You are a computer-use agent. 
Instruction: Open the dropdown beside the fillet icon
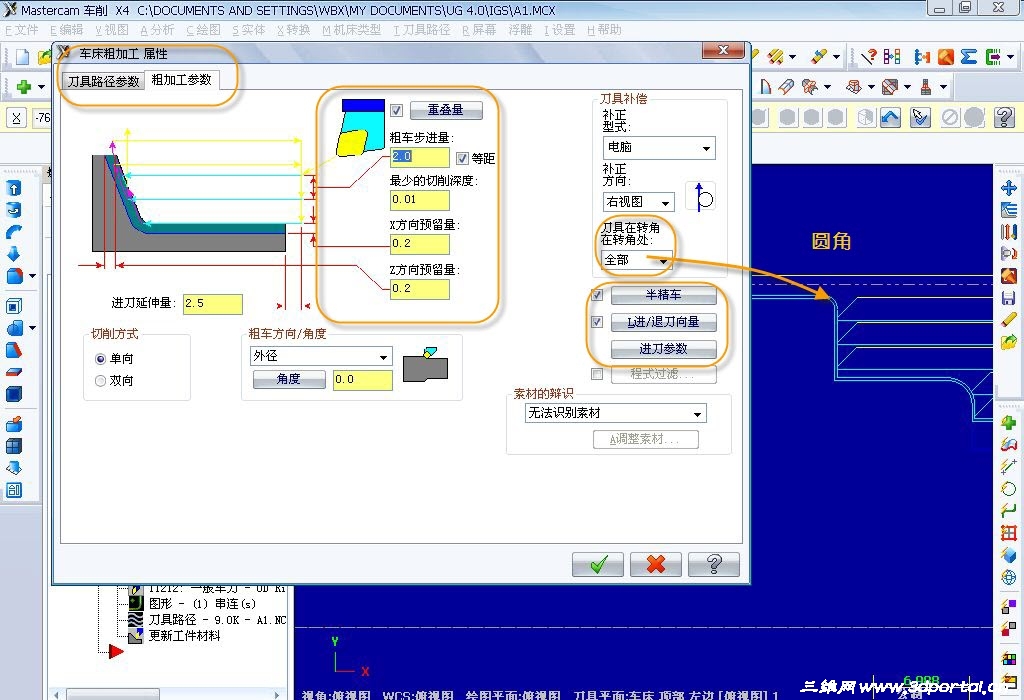32,276
